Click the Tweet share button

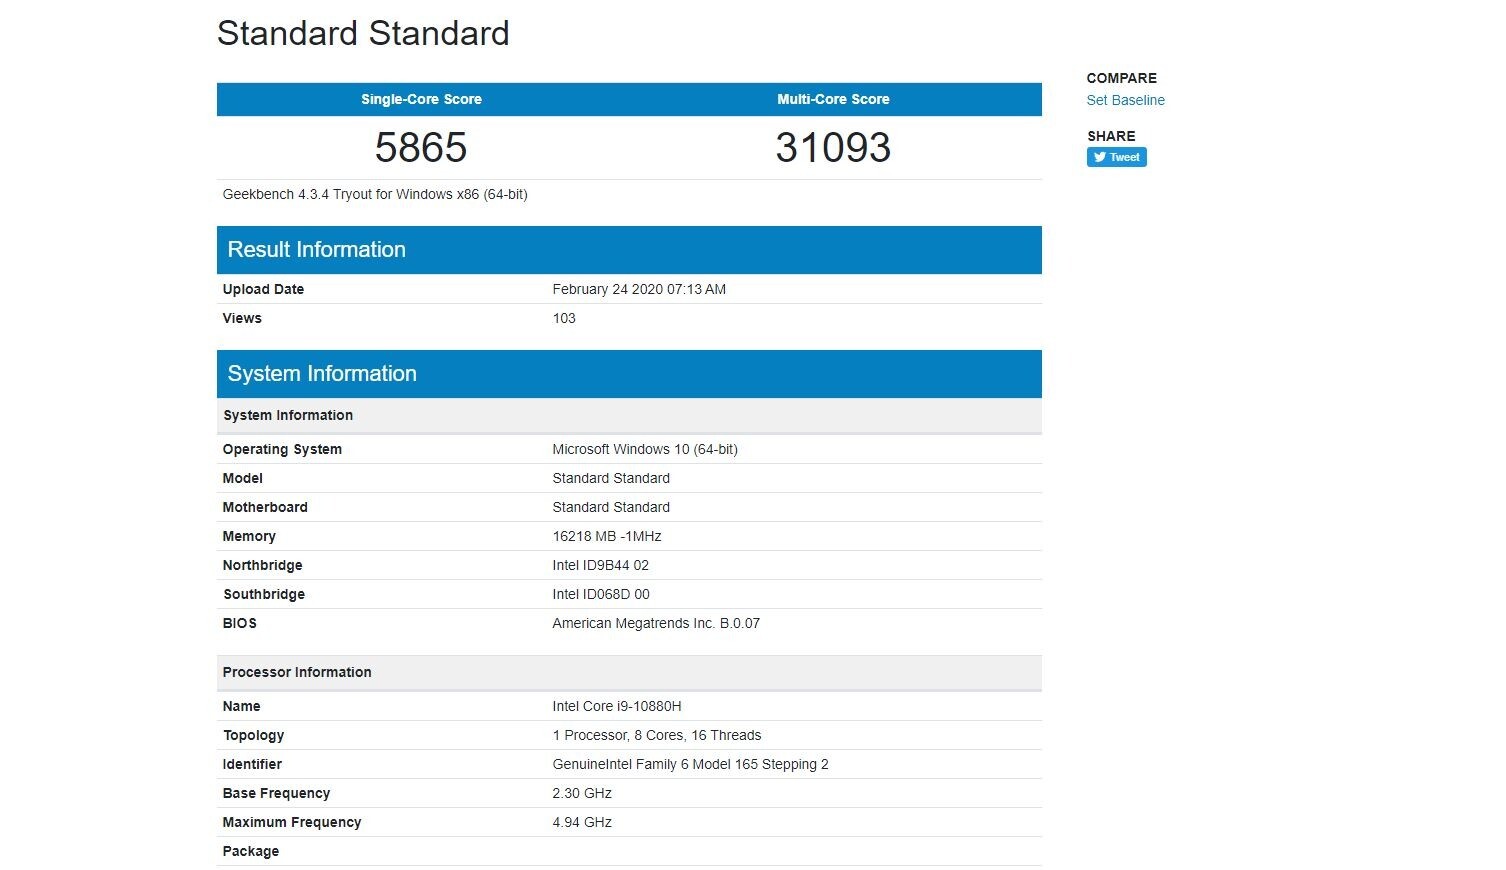1116,157
